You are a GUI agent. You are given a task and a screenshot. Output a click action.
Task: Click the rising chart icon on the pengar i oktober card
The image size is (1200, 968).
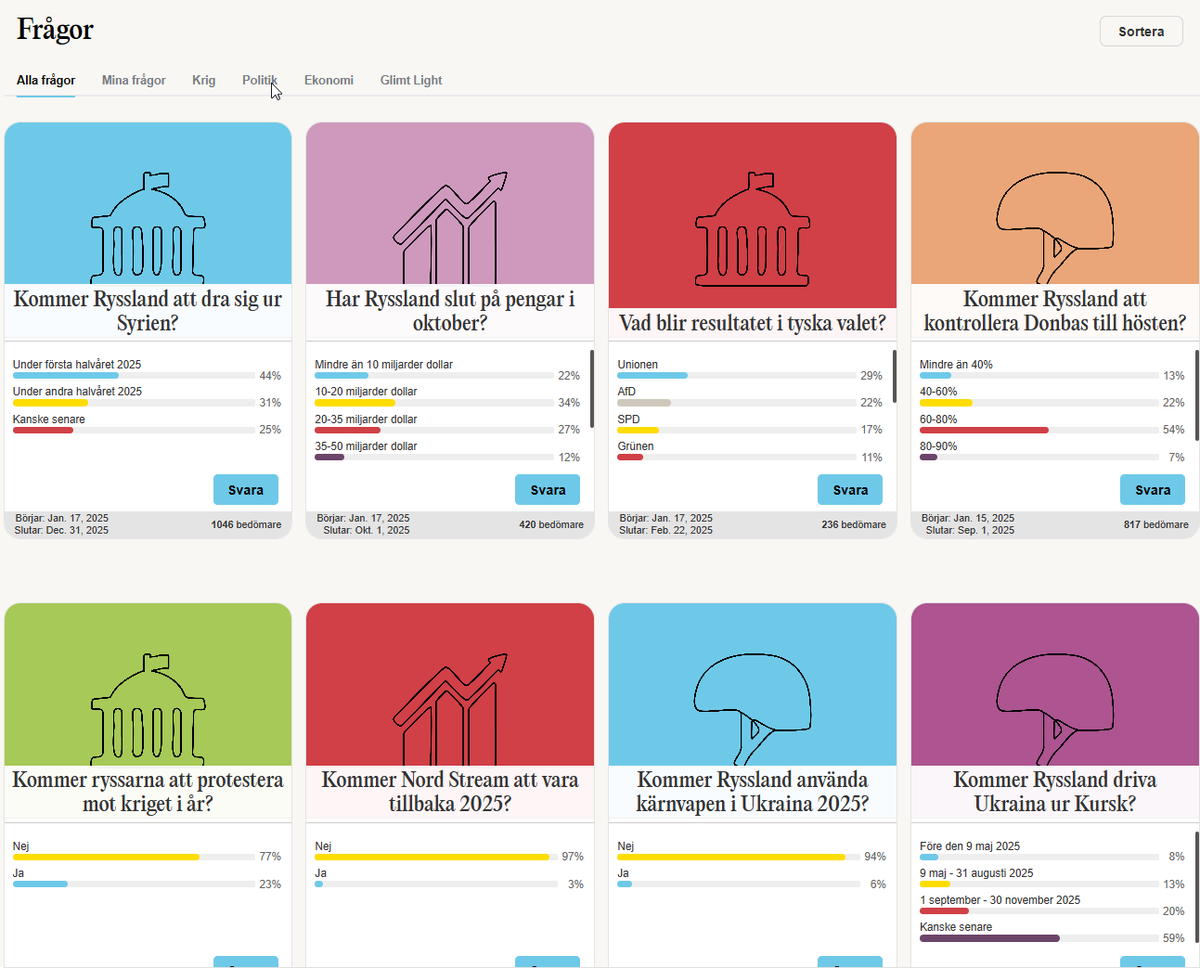coord(450,228)
